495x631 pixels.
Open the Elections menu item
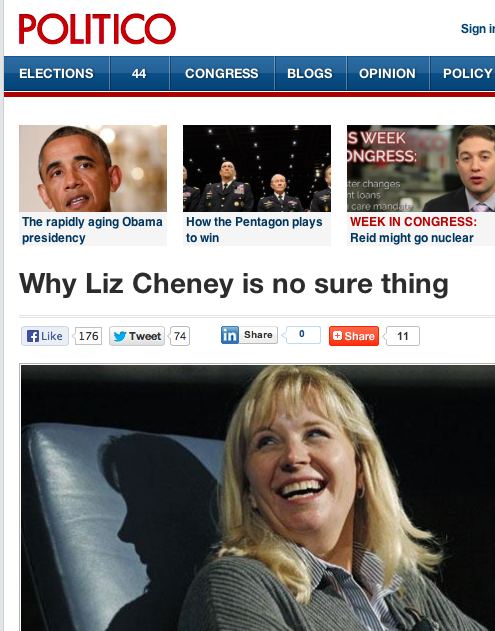[56, 74]
